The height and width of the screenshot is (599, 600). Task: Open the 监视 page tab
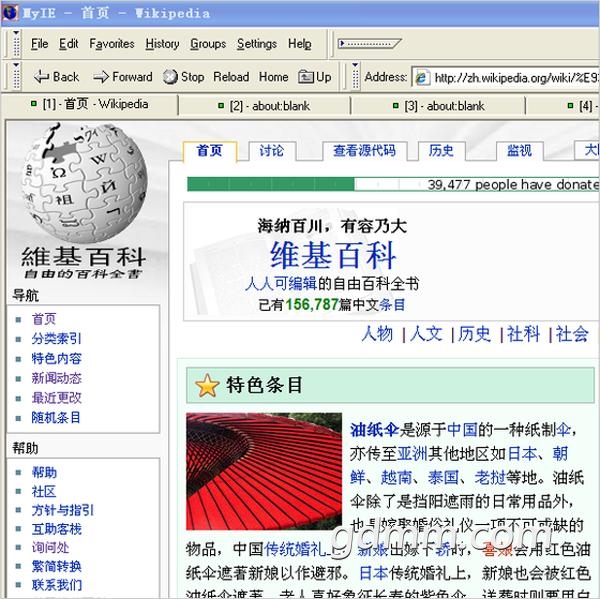click(519, 151)
